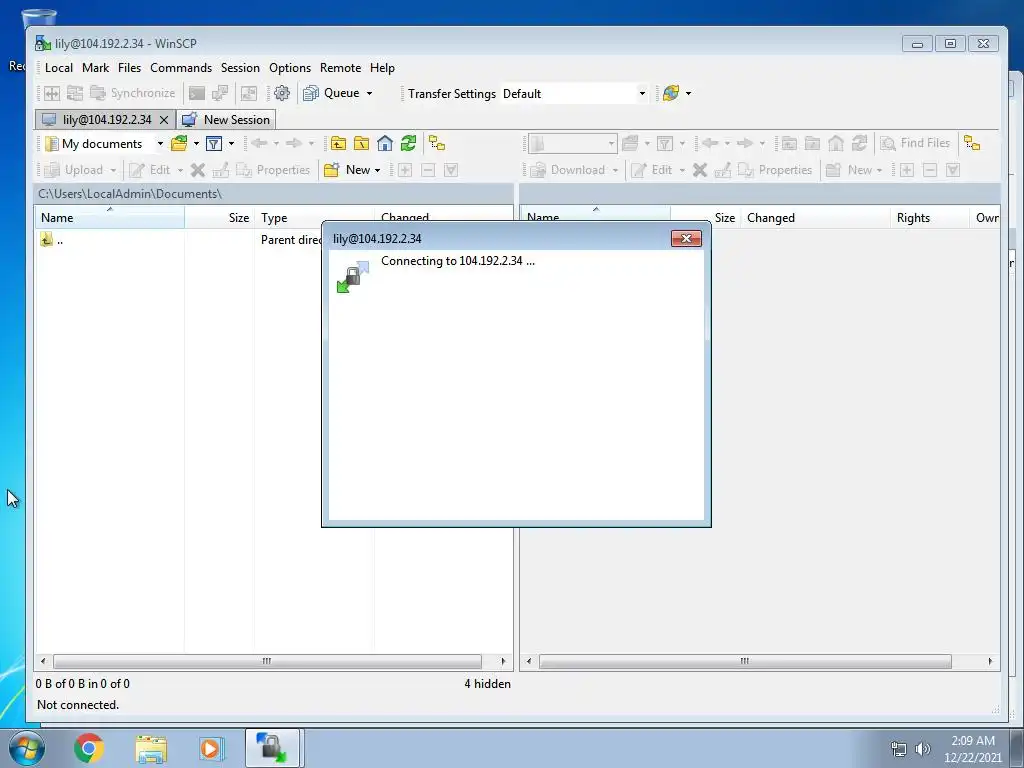Viewport: 1024px width, 768px height.
Task: Open the Local menu
Action: tap(59, 68)
